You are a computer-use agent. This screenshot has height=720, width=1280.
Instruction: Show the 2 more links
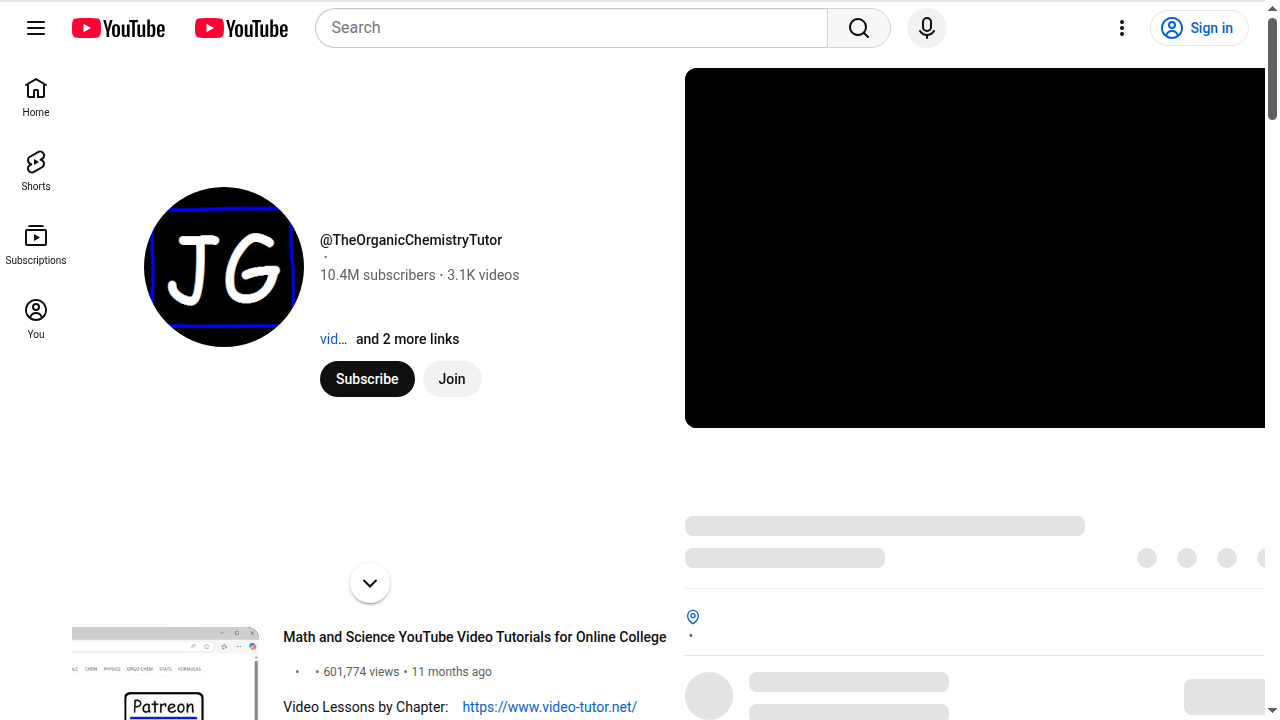pyautogui.click(x=407, y=339)
